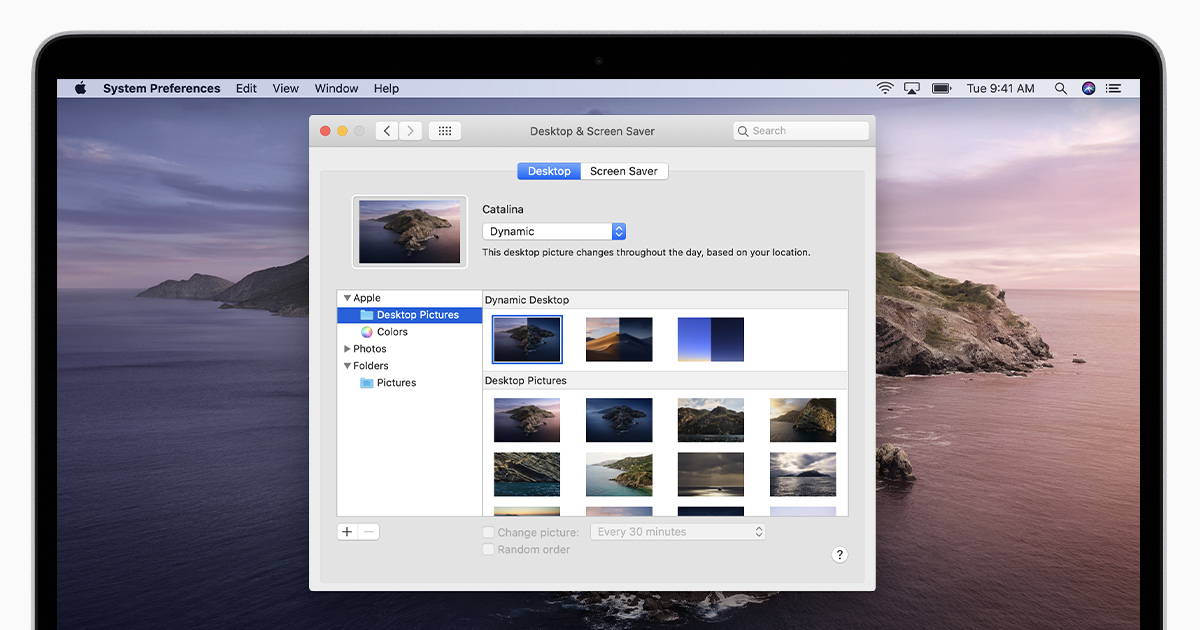Select the Pictures folder in sidebar
1200x630 pixels.
click(396, 383)
